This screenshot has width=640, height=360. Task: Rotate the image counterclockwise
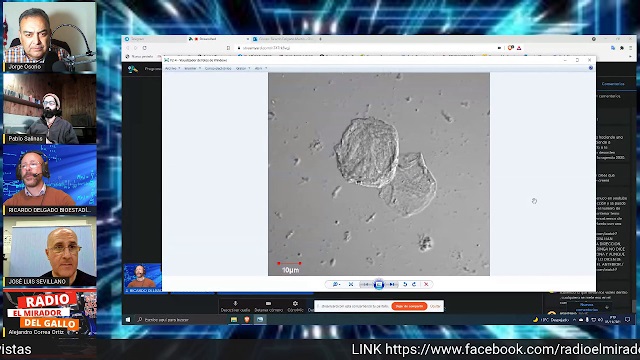click(x=405, y=284)
